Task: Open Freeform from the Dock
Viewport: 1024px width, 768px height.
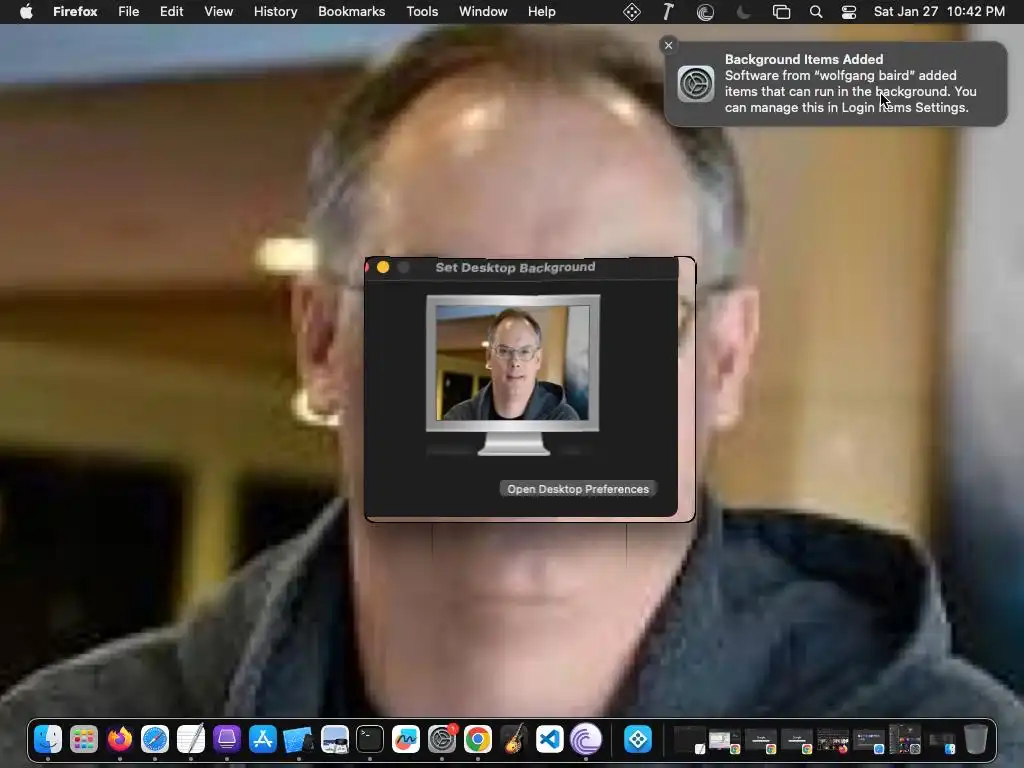Action: pyautogui.click(x=406, y=739)
